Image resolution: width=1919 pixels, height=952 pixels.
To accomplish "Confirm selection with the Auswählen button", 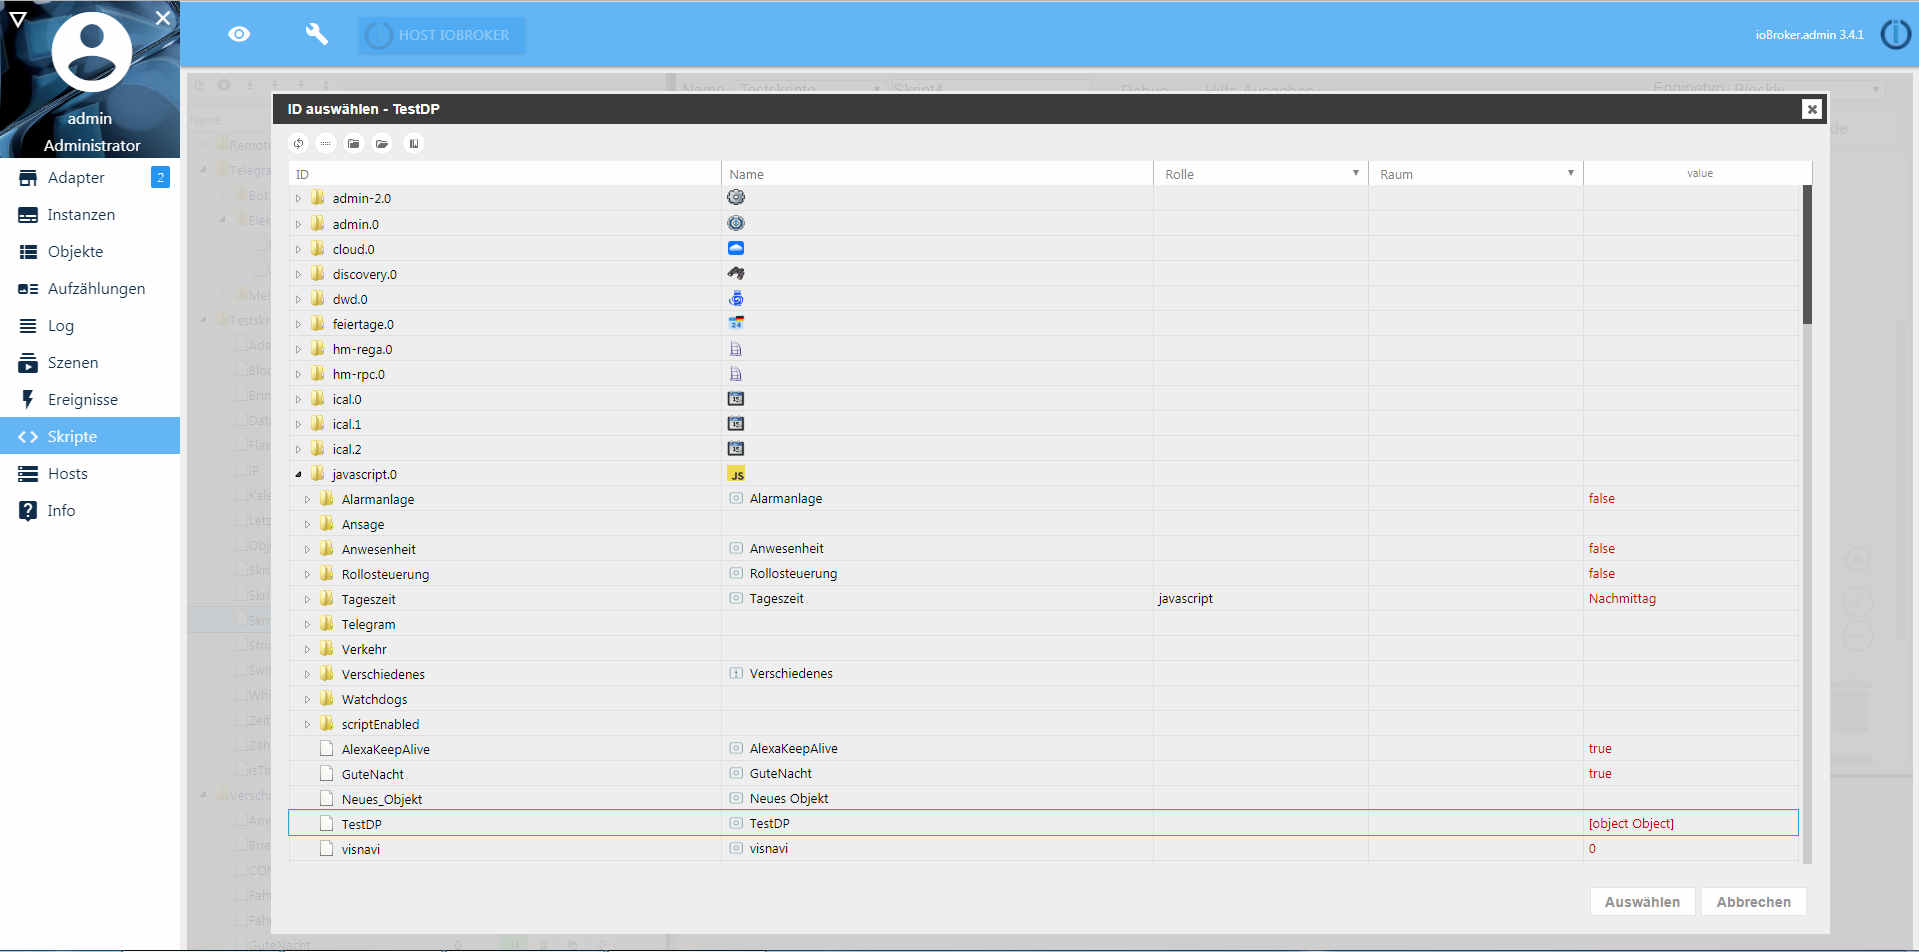I will pyautogui.click(x=1641, y=901).
